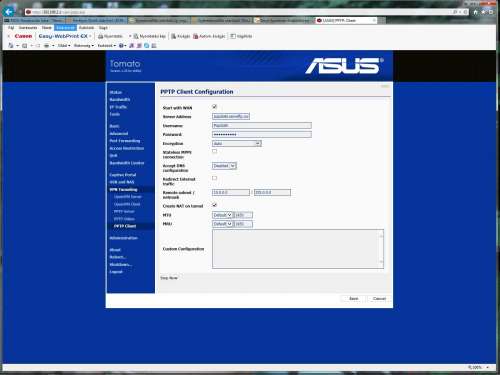Click the Reboot... sidebar link

pyautogui.click(x=118, y=257)
